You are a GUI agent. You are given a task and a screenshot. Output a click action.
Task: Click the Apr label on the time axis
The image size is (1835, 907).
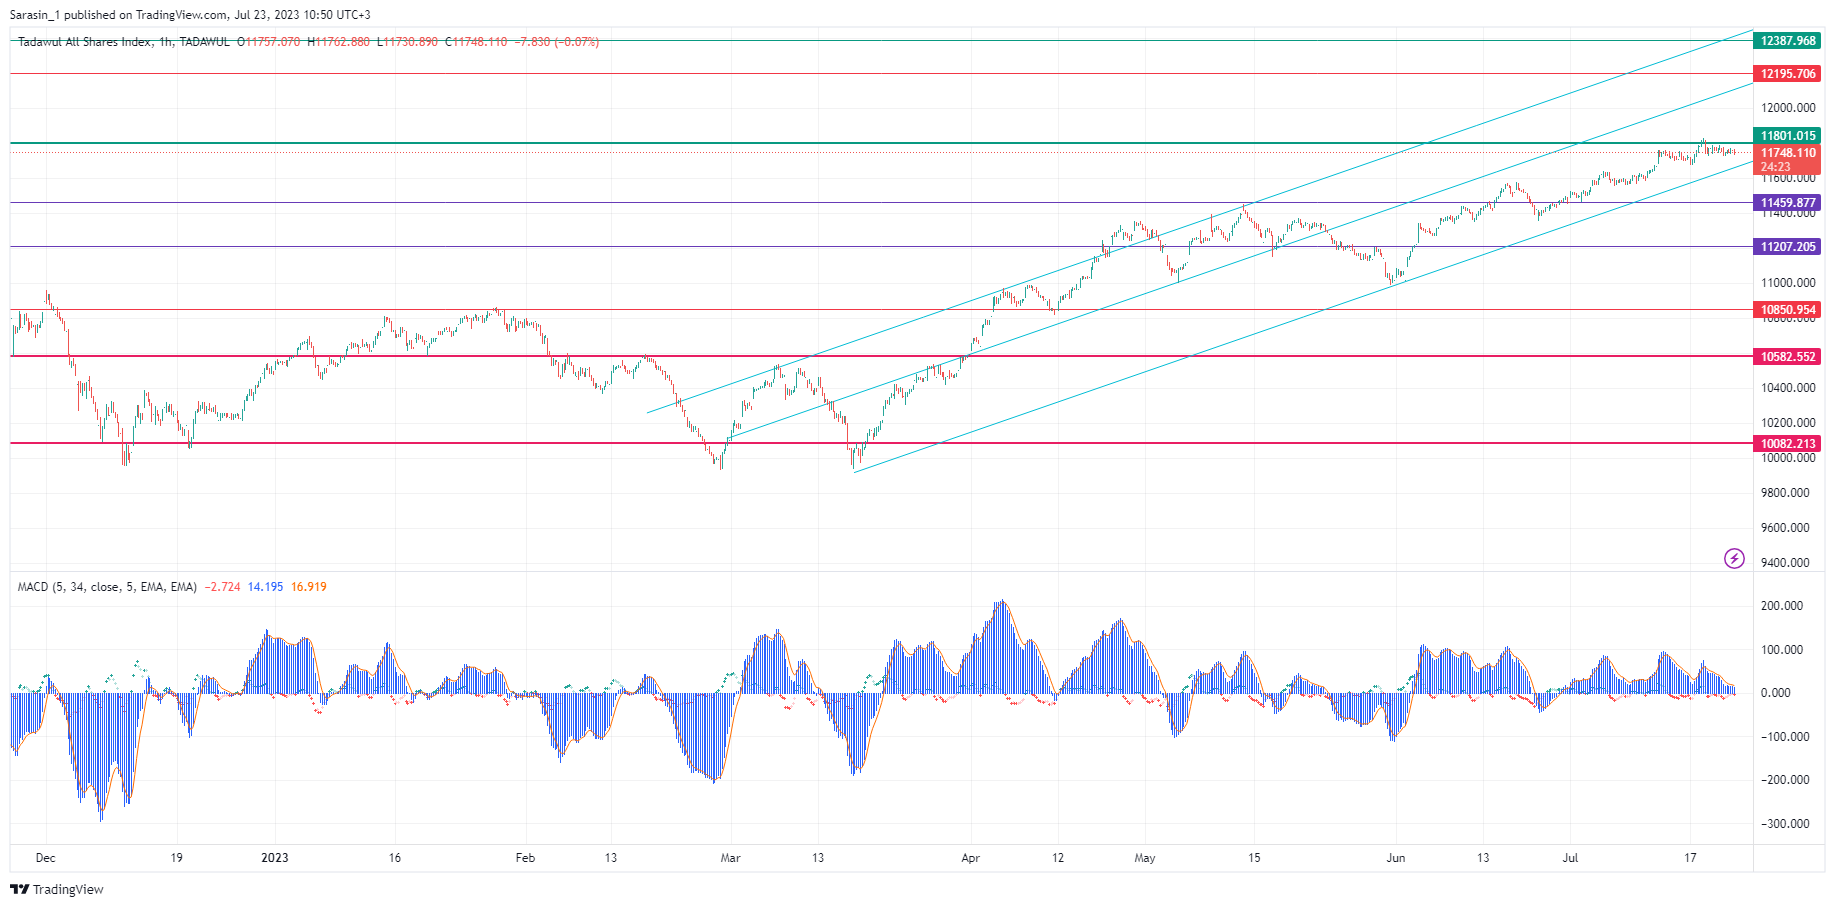tap(970, 858)
